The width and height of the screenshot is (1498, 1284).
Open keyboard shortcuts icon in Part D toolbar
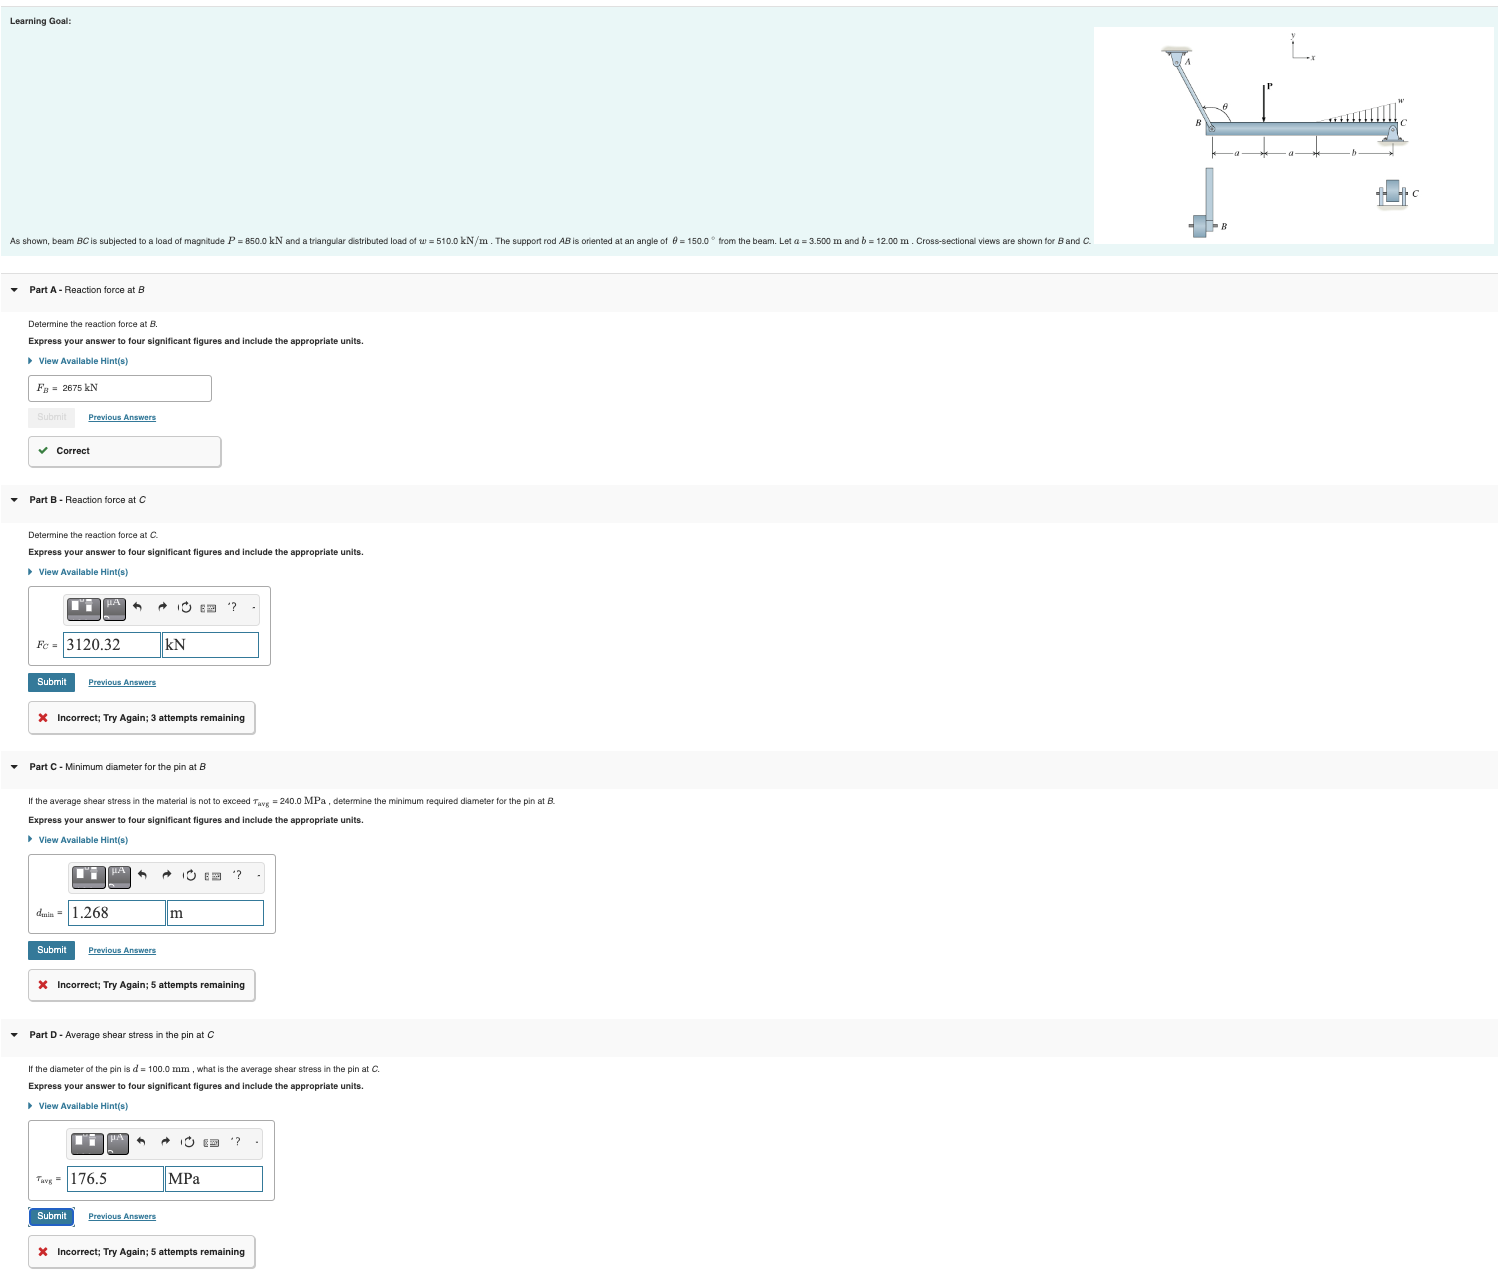click(x=211, y=1142)
